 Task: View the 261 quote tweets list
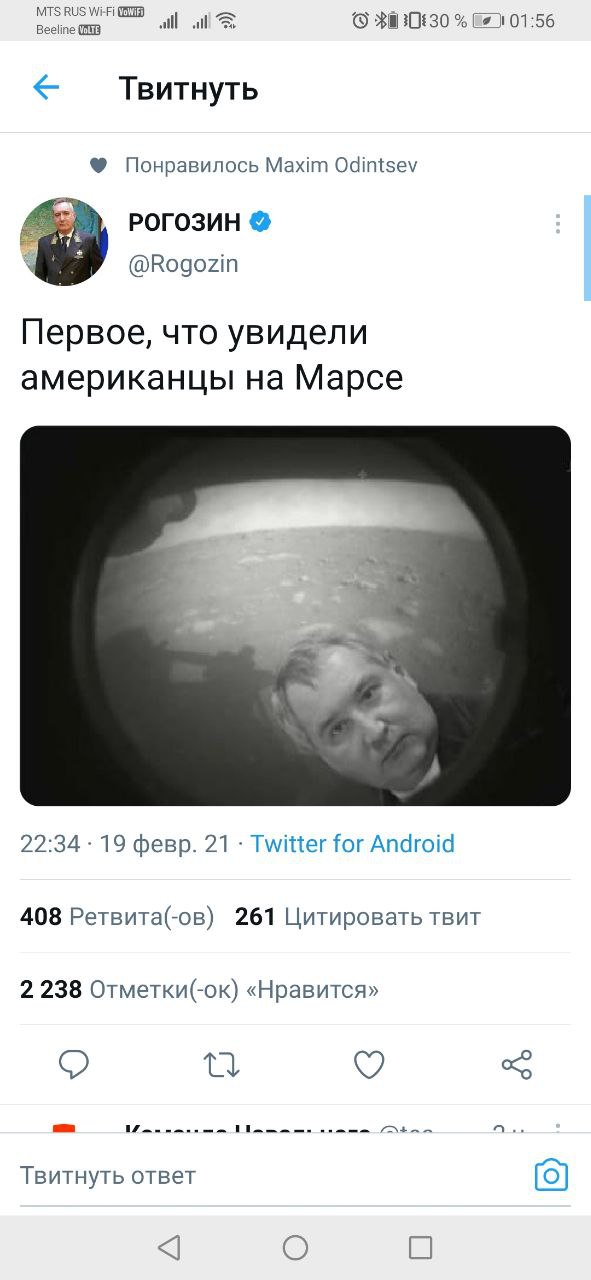[358, 917]
